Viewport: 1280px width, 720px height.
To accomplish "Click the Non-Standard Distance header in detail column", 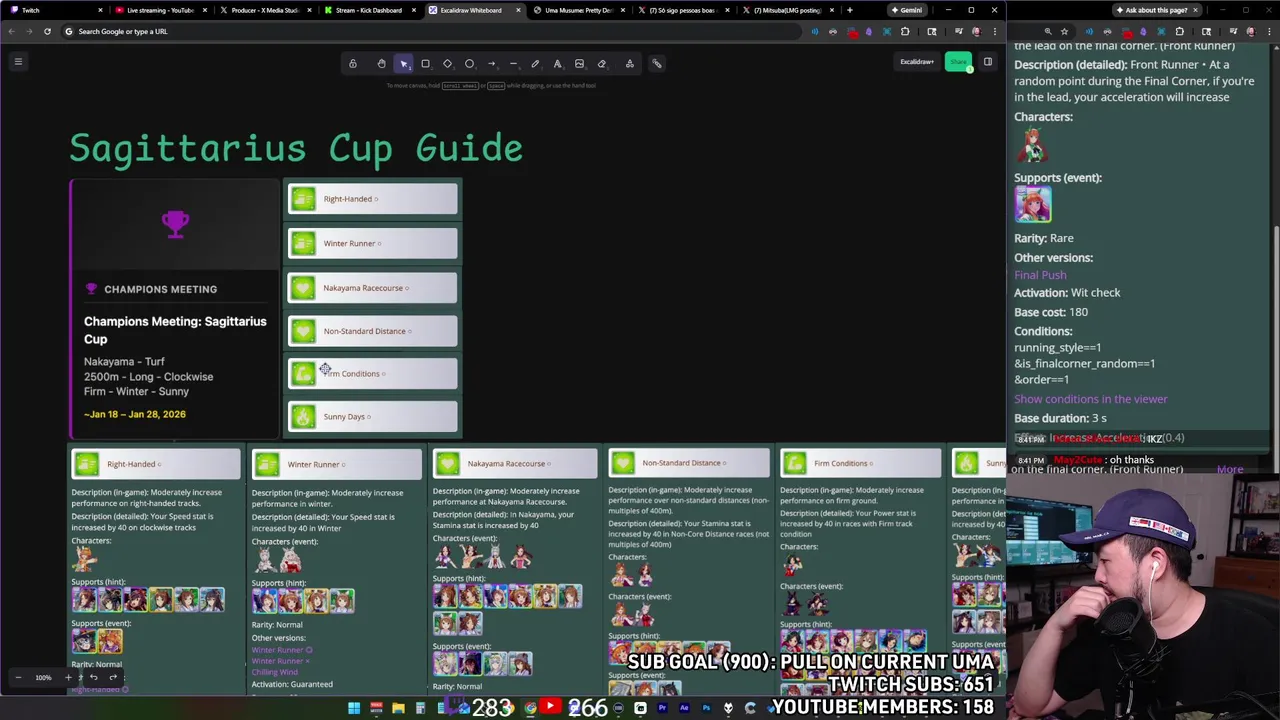I will [x=689, y=463].
